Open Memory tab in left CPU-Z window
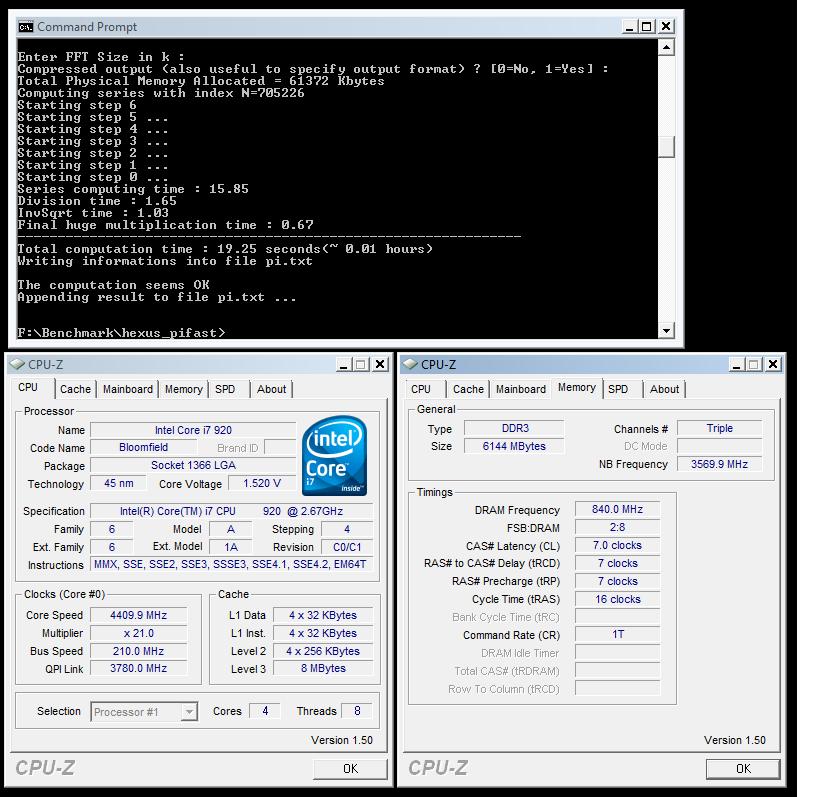The image size is (840, 797). pos(183,389)
